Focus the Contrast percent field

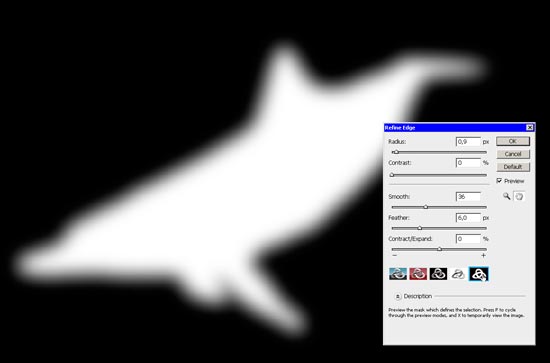click(468, 163)
